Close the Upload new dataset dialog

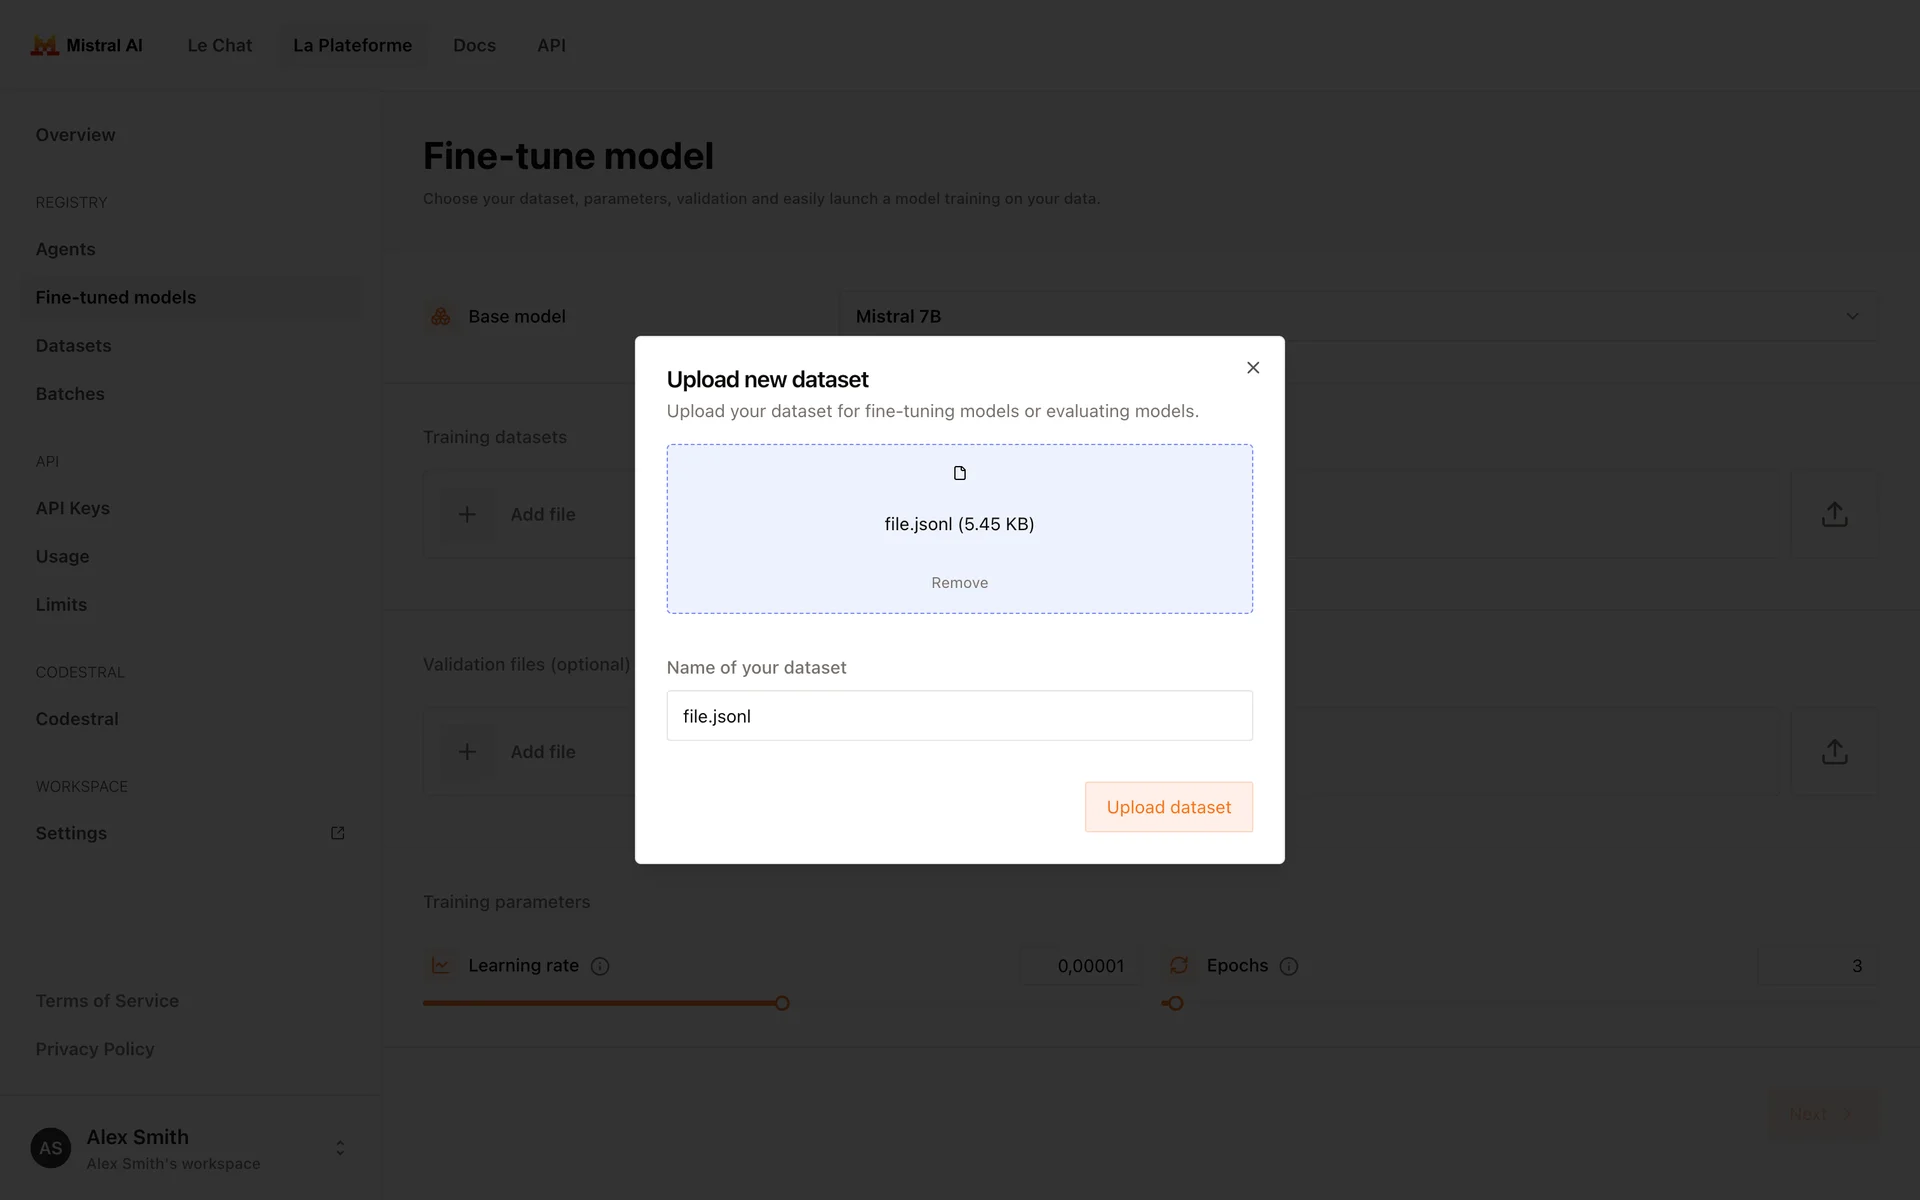(1253, 368)
